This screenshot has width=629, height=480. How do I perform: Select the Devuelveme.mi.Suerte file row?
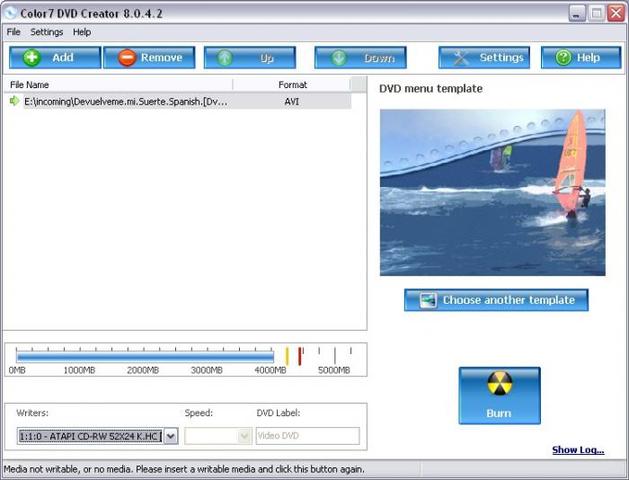[x=179, y=101]
